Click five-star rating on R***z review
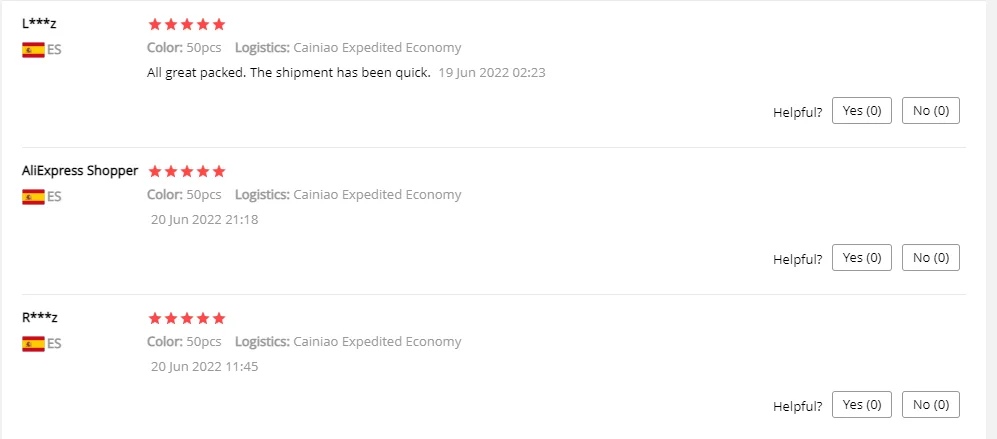The width and height of the screenshot is (997, 439). click(x=187, y=318)
